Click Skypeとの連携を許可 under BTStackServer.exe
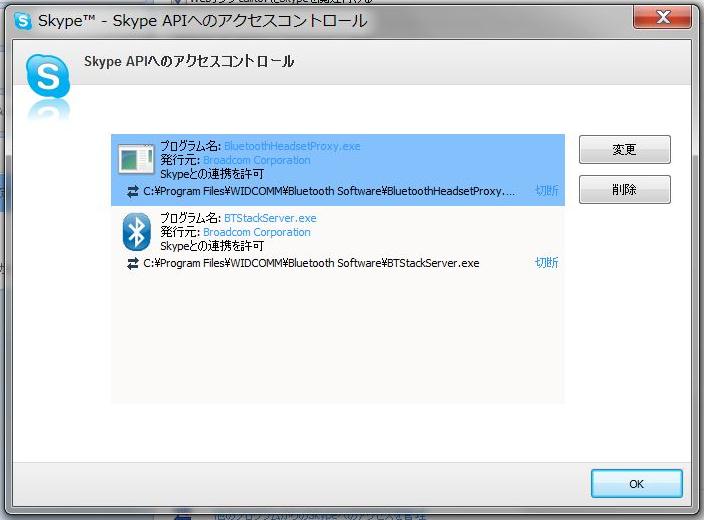 pos(212,246)
